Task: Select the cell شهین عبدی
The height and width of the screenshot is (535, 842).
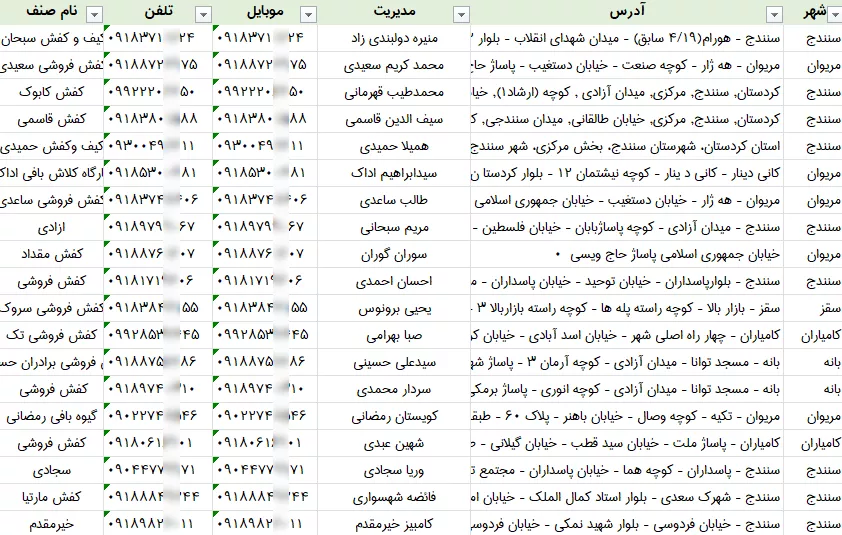Action: (394, 443)
